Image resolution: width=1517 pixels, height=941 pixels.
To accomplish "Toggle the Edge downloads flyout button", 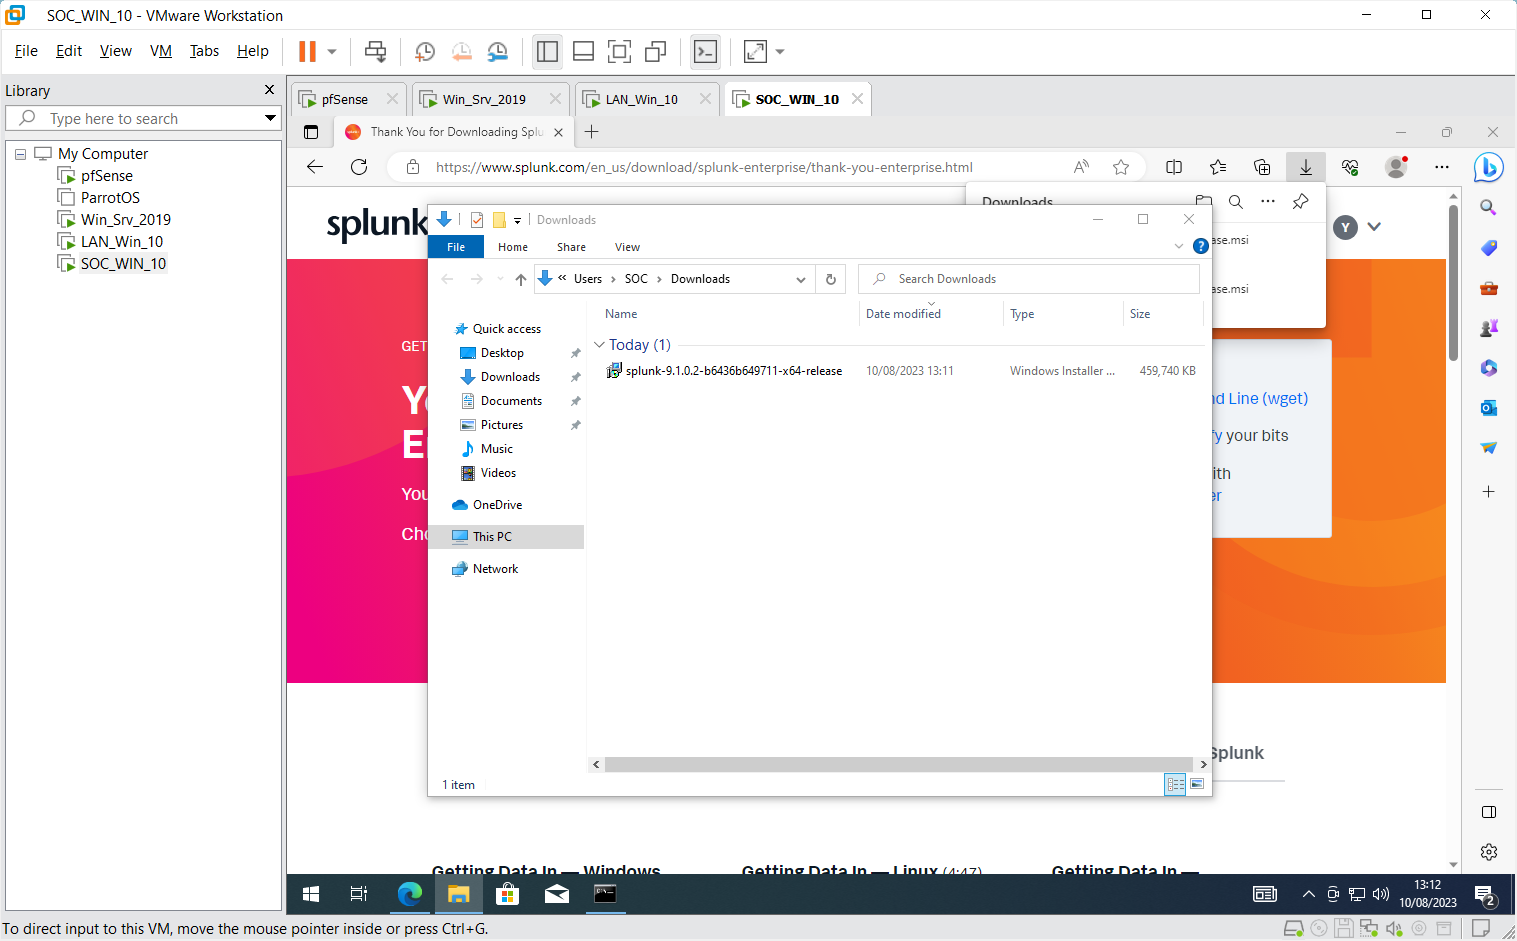I will tap(1306, 167).
